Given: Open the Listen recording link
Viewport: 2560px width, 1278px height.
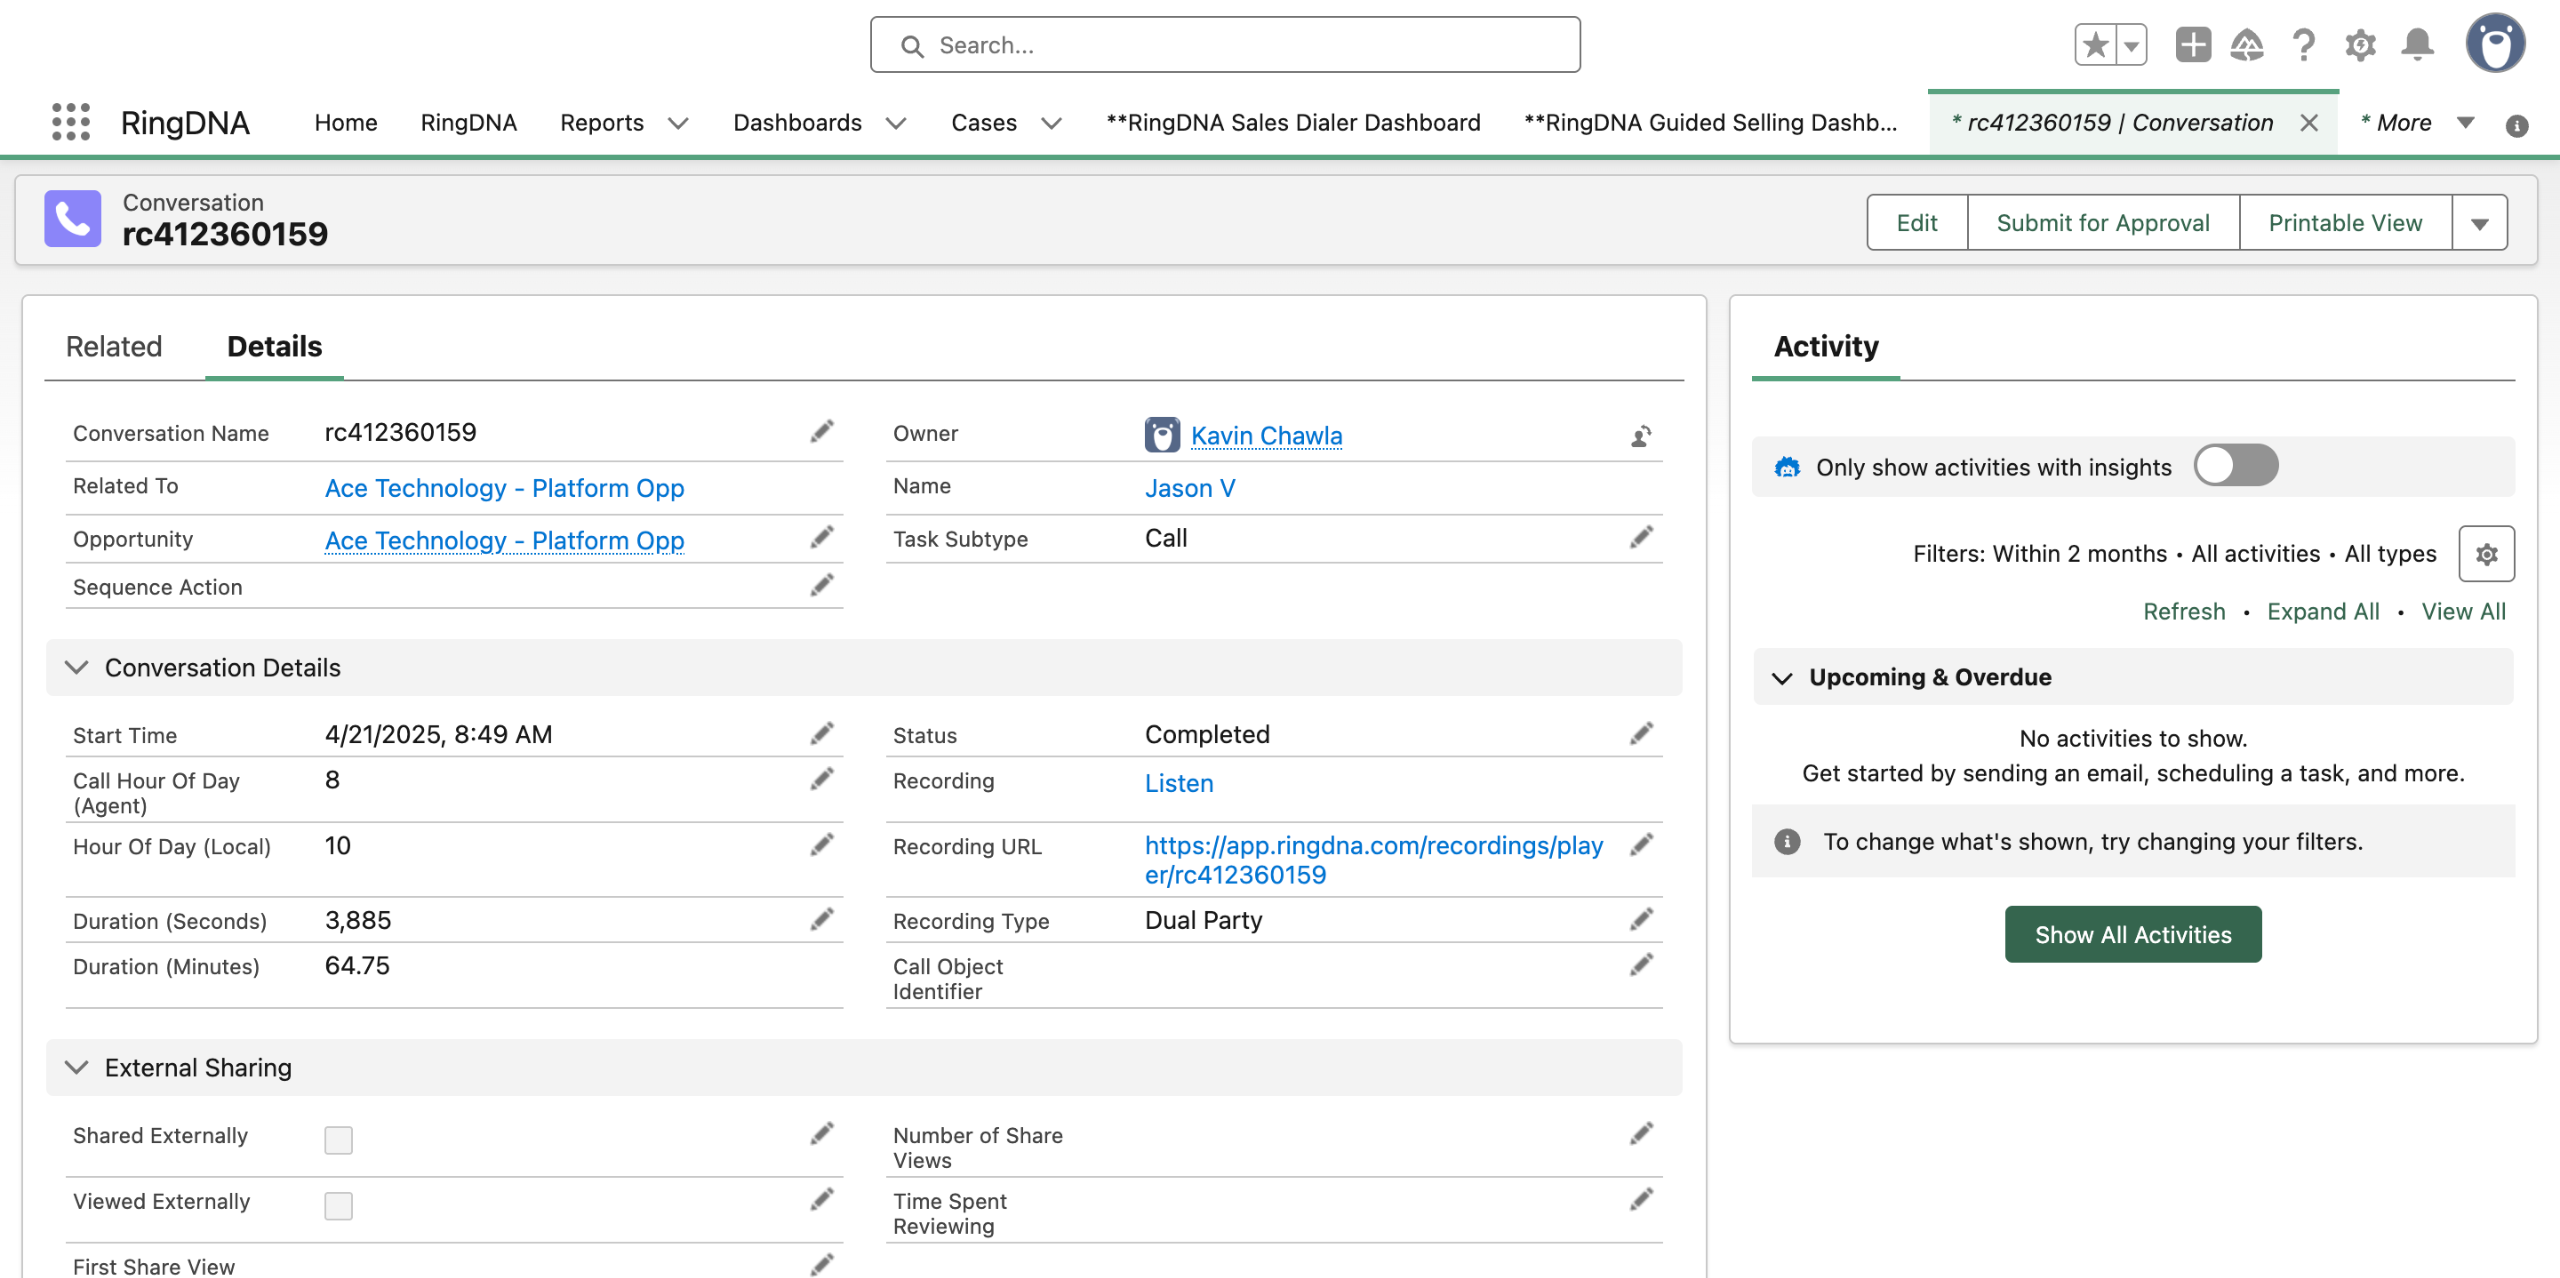Looking at the screenshot, I should click(1178, 783).
